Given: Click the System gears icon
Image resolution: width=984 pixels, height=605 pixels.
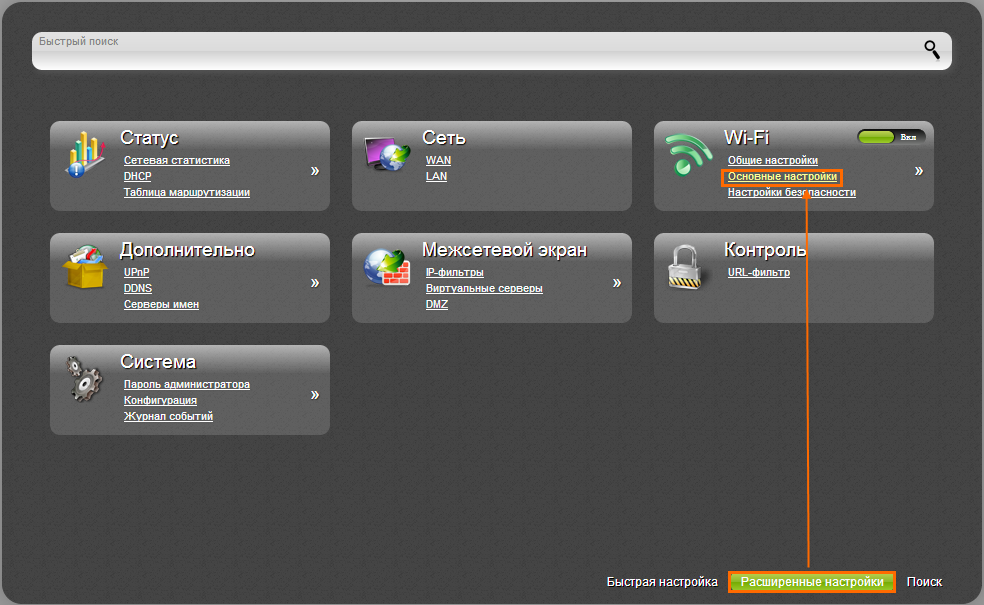Looking at the screenshot, I should 86,378.
